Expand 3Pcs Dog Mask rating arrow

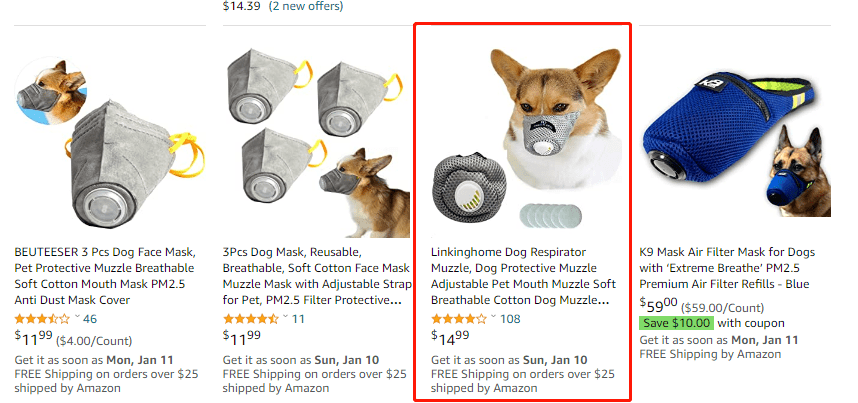pyautogui.click(x=285, y=319)
